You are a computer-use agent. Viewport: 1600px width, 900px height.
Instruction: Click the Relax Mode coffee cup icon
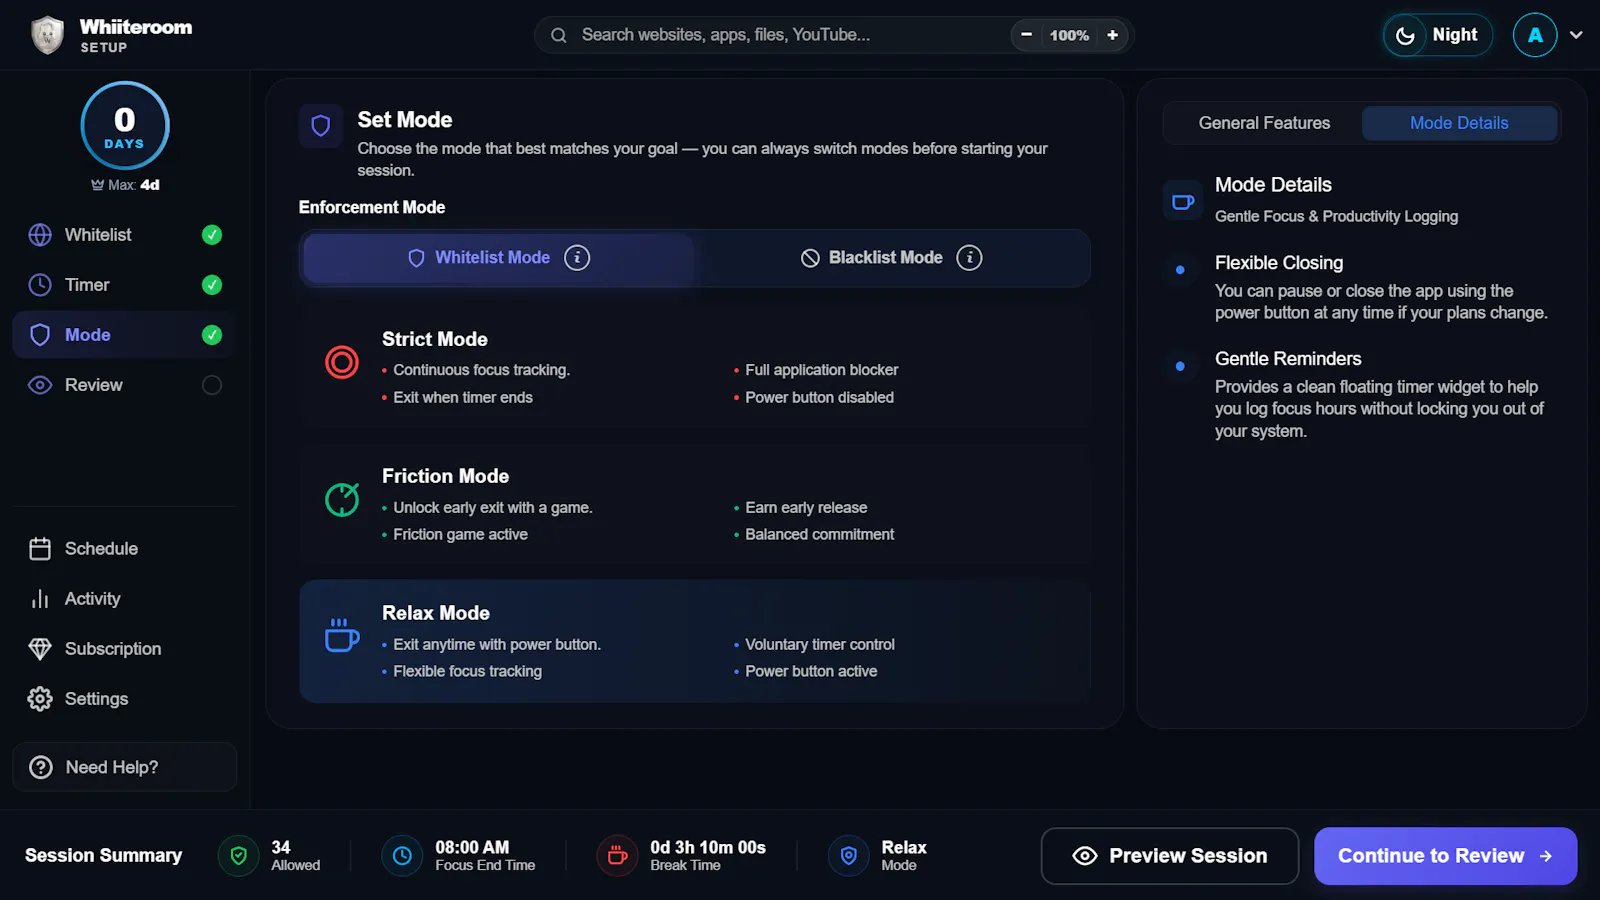pos(342,635)
